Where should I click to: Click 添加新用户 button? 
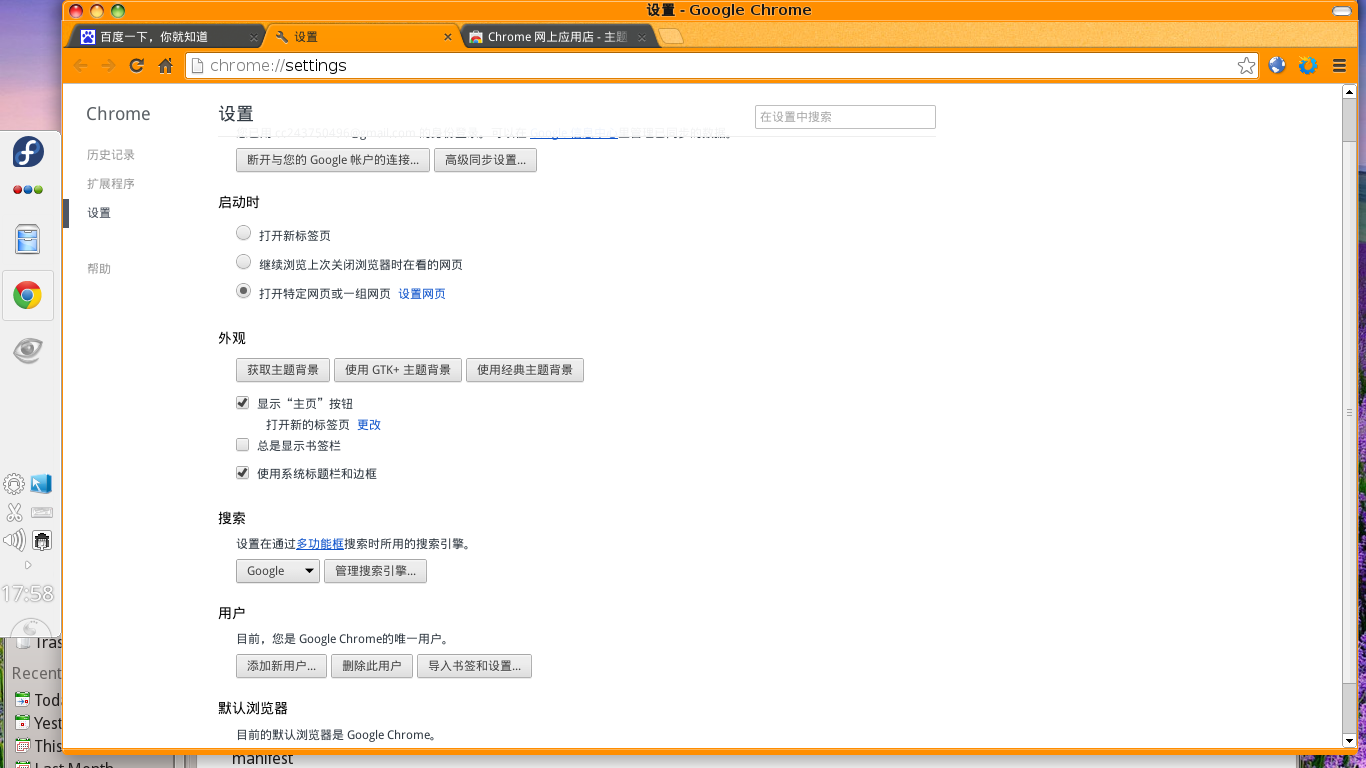282,666
